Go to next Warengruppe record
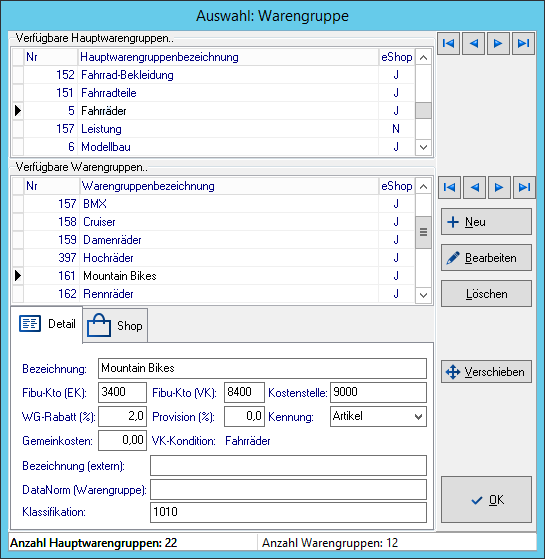 point(499,187)
